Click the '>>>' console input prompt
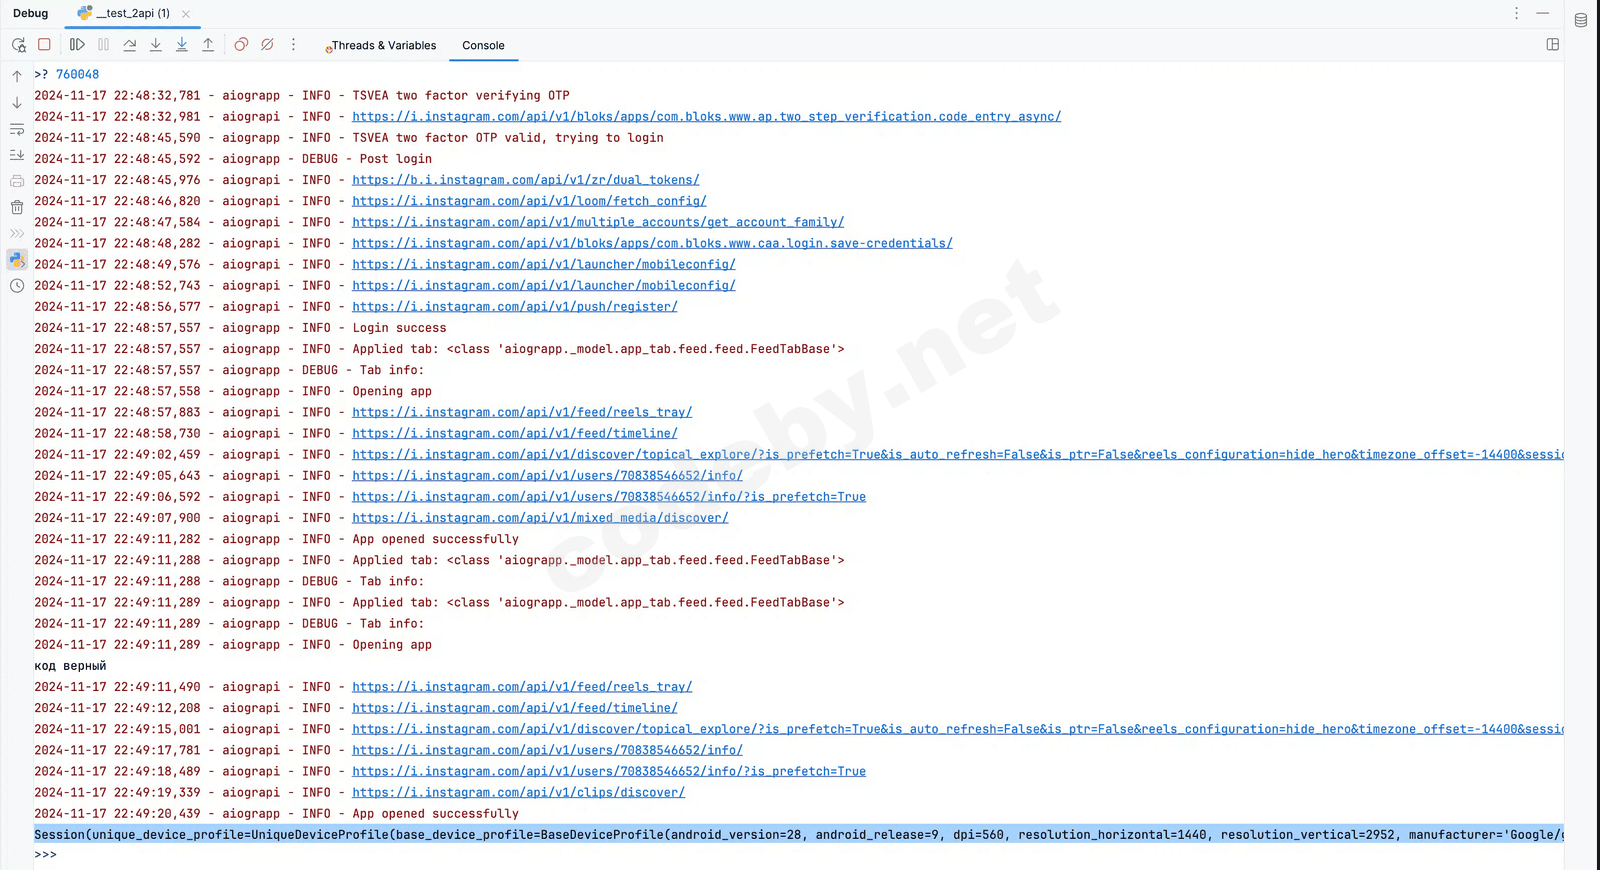This screenshot has height=870, width=1600. click(45, 855)
